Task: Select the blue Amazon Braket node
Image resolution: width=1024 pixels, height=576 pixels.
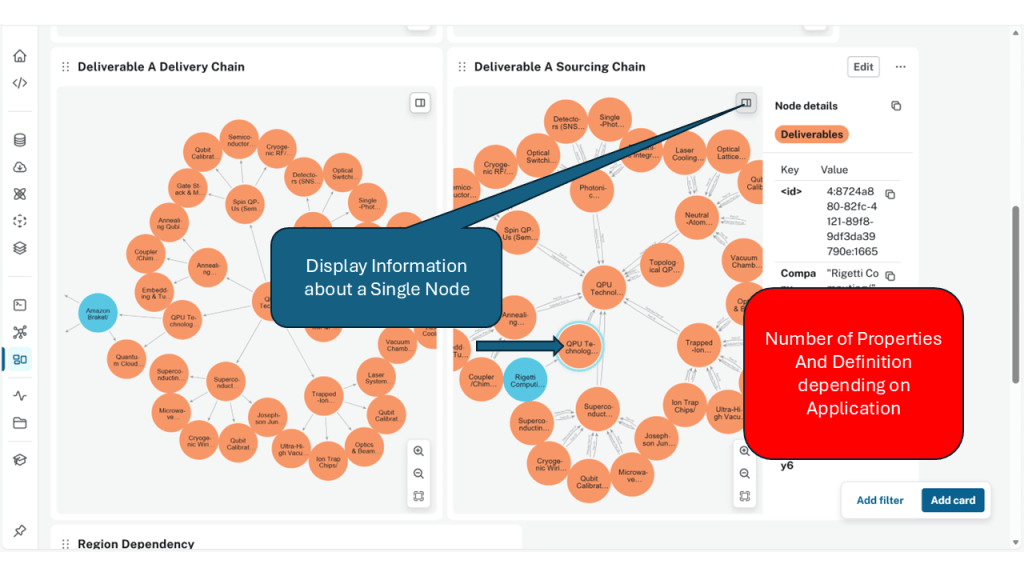Action: coord(98,313)
